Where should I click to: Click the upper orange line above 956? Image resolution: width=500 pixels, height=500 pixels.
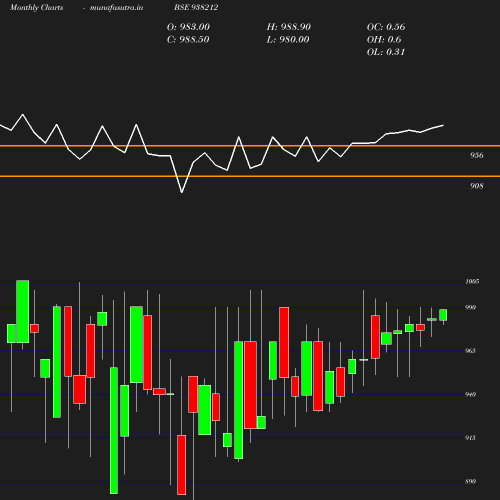pyautogui.click(x=250, y=146)
